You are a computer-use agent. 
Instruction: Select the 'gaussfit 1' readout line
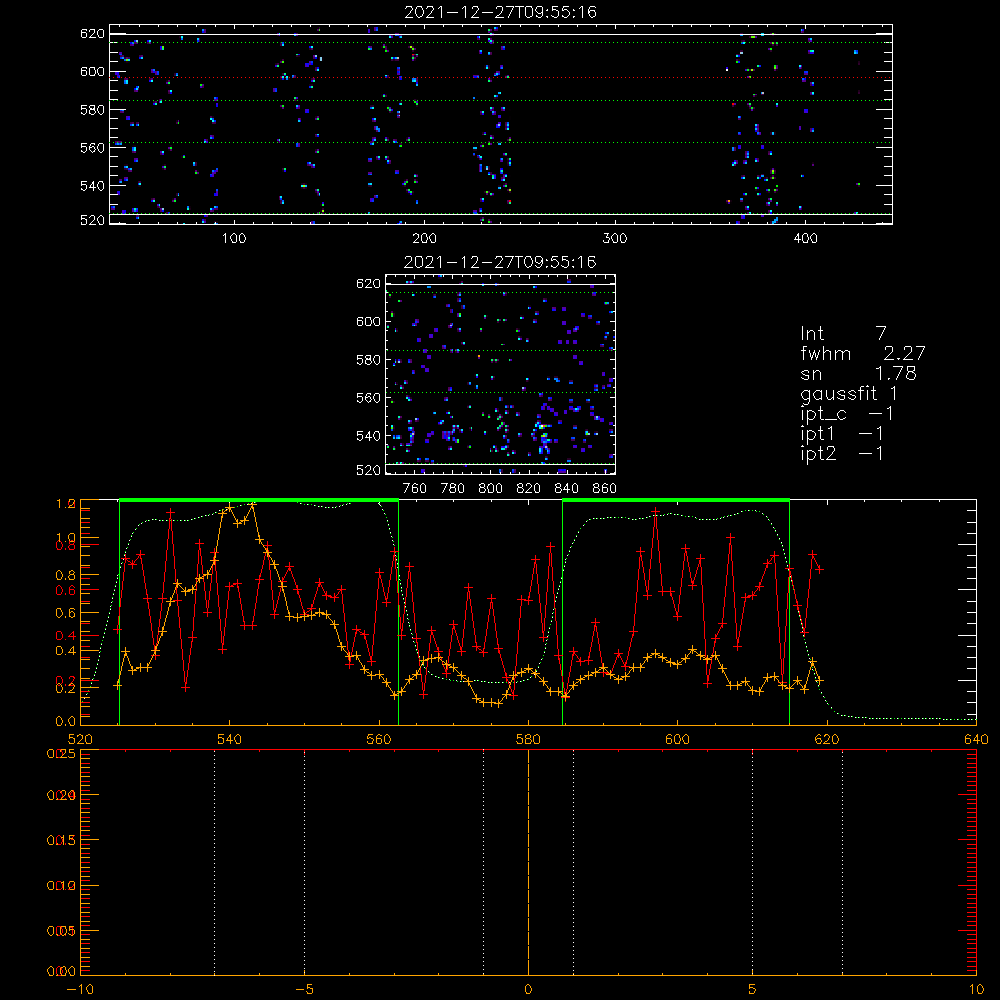coord(849,393)
